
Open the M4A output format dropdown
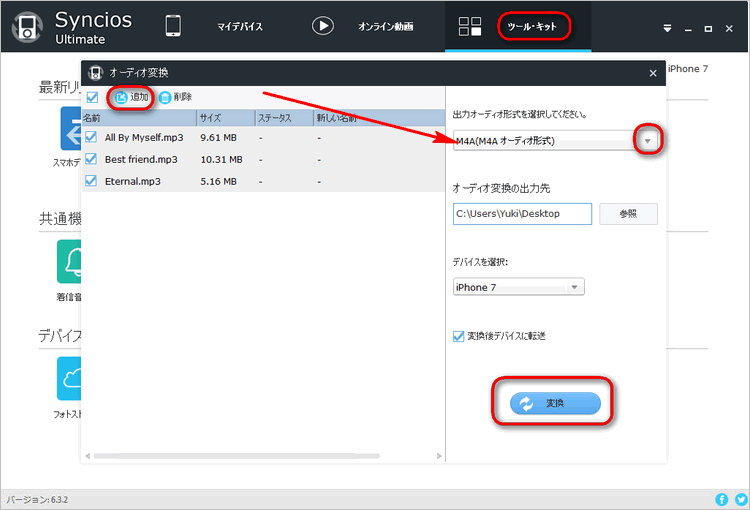648,141
